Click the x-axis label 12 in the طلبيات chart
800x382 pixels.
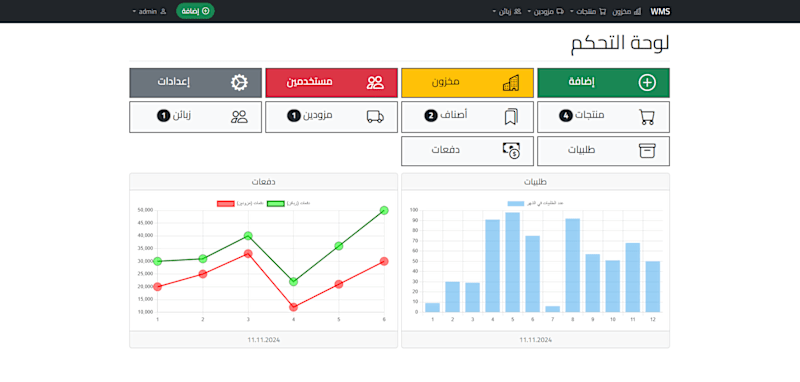click(x=653, y=319)
